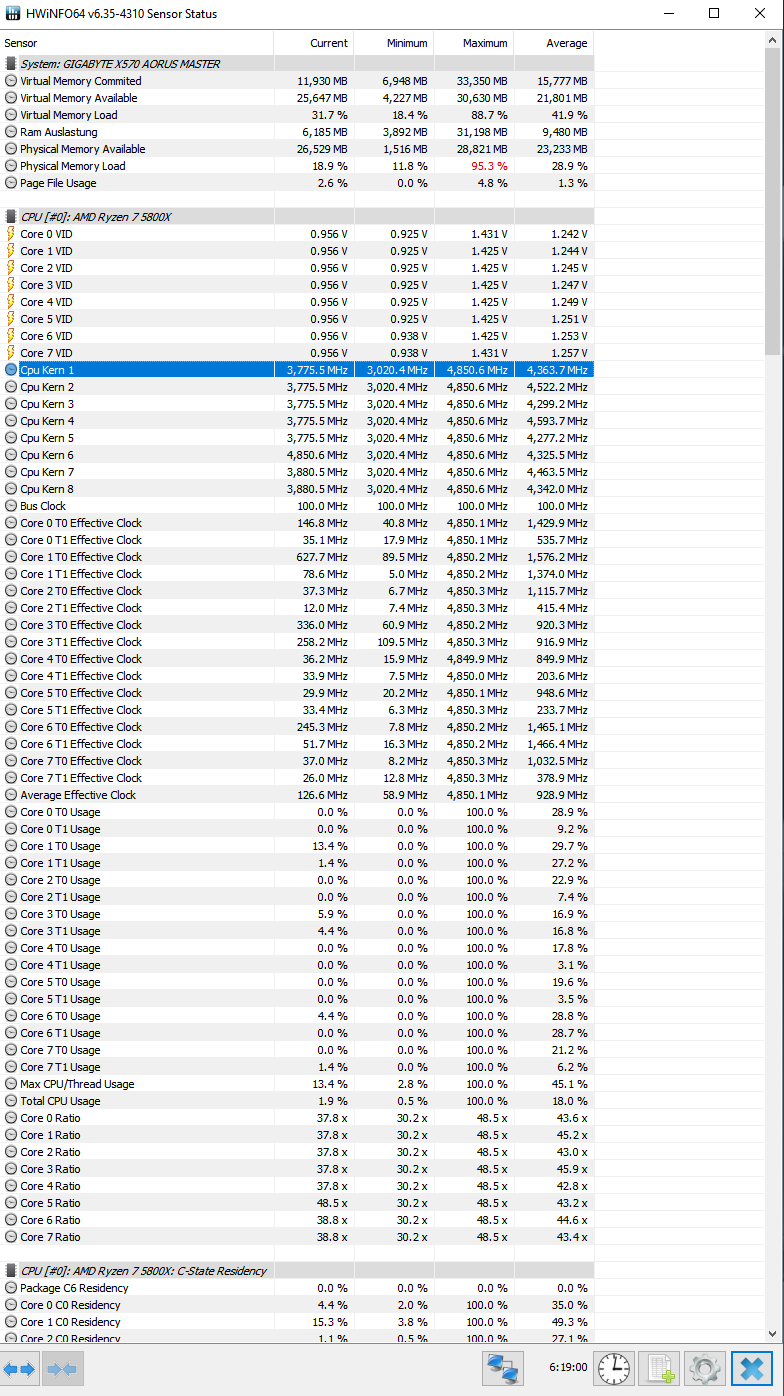Screen dimensions: 784x1396
Task: Collapse the System: GIGABYTE X570 AORUS MASTER group
Action: click(x=297, y=64)
